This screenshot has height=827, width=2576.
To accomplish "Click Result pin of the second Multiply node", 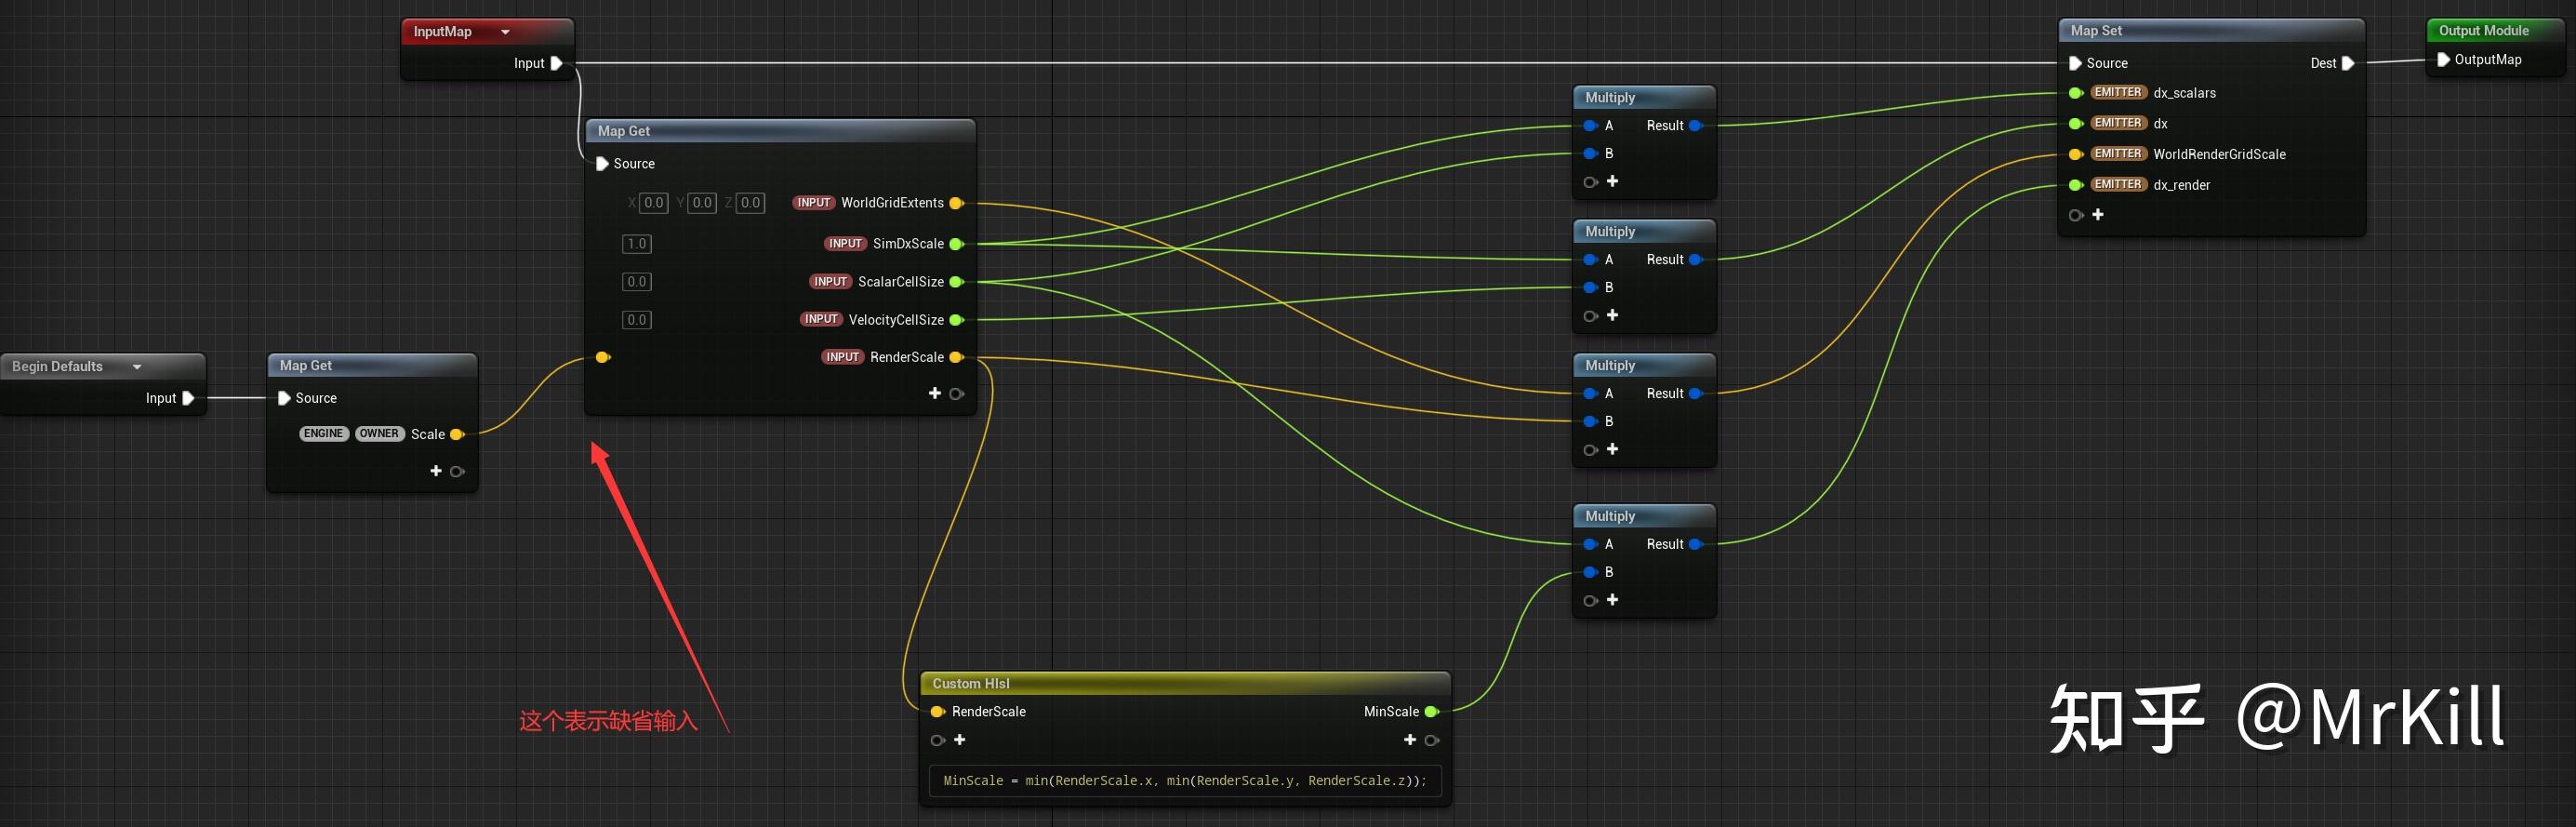I will (x=1696, y=260).
